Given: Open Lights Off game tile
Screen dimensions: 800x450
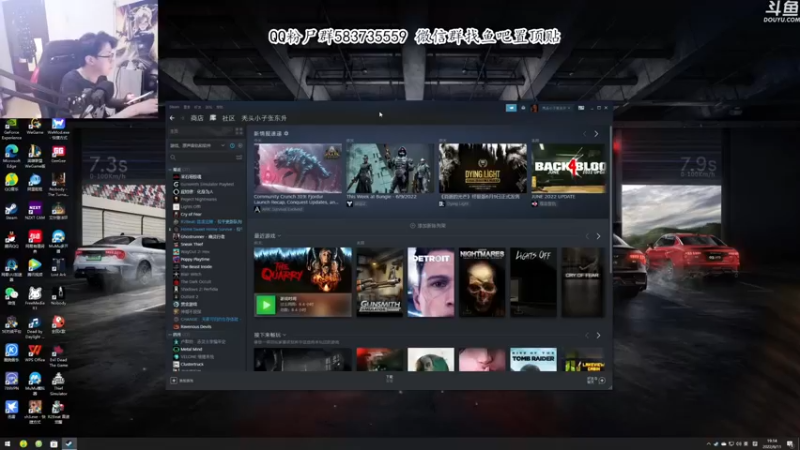Looking at the screenshot, I should [533, 282].
